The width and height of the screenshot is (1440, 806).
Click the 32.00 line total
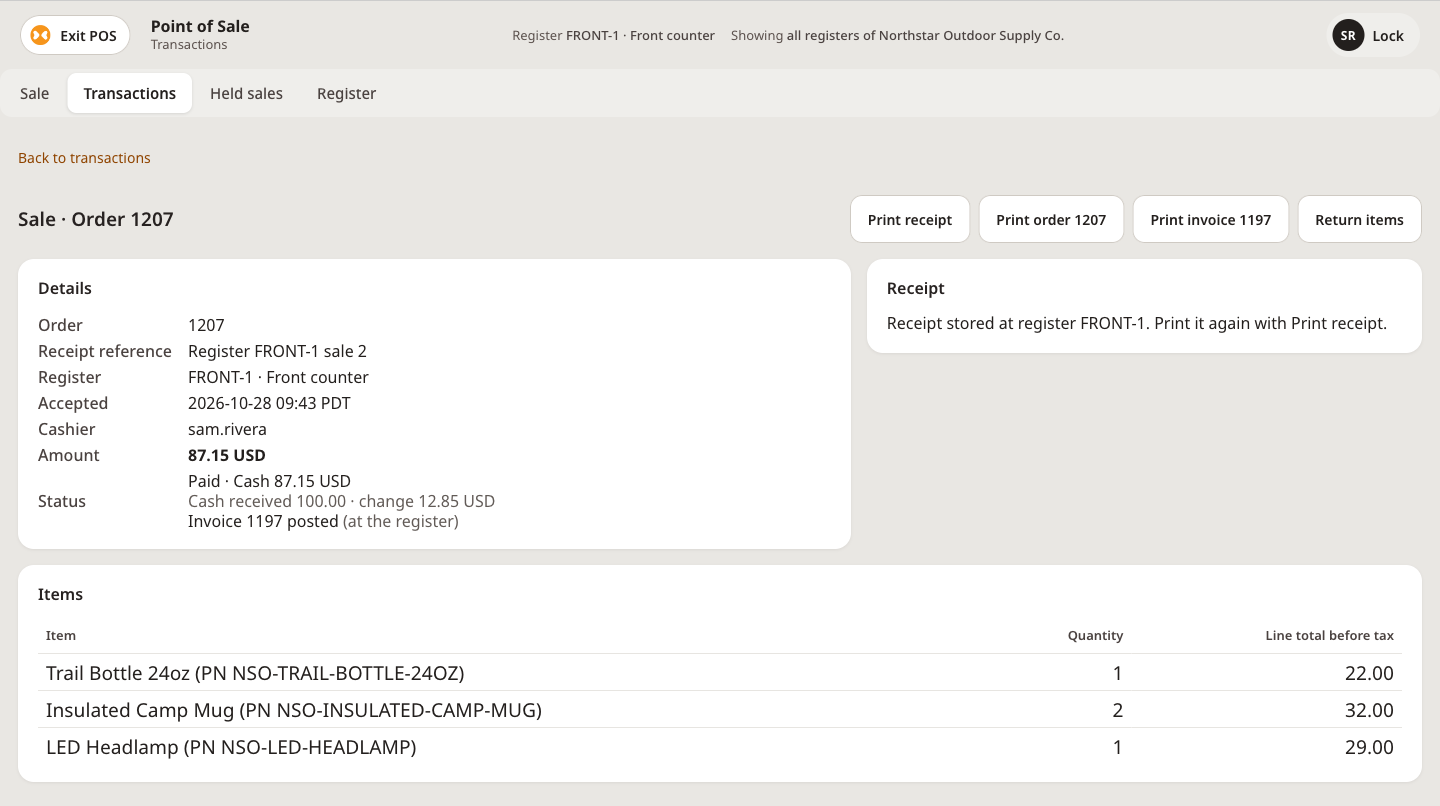pyautogui.click(x=1369, y=710)
